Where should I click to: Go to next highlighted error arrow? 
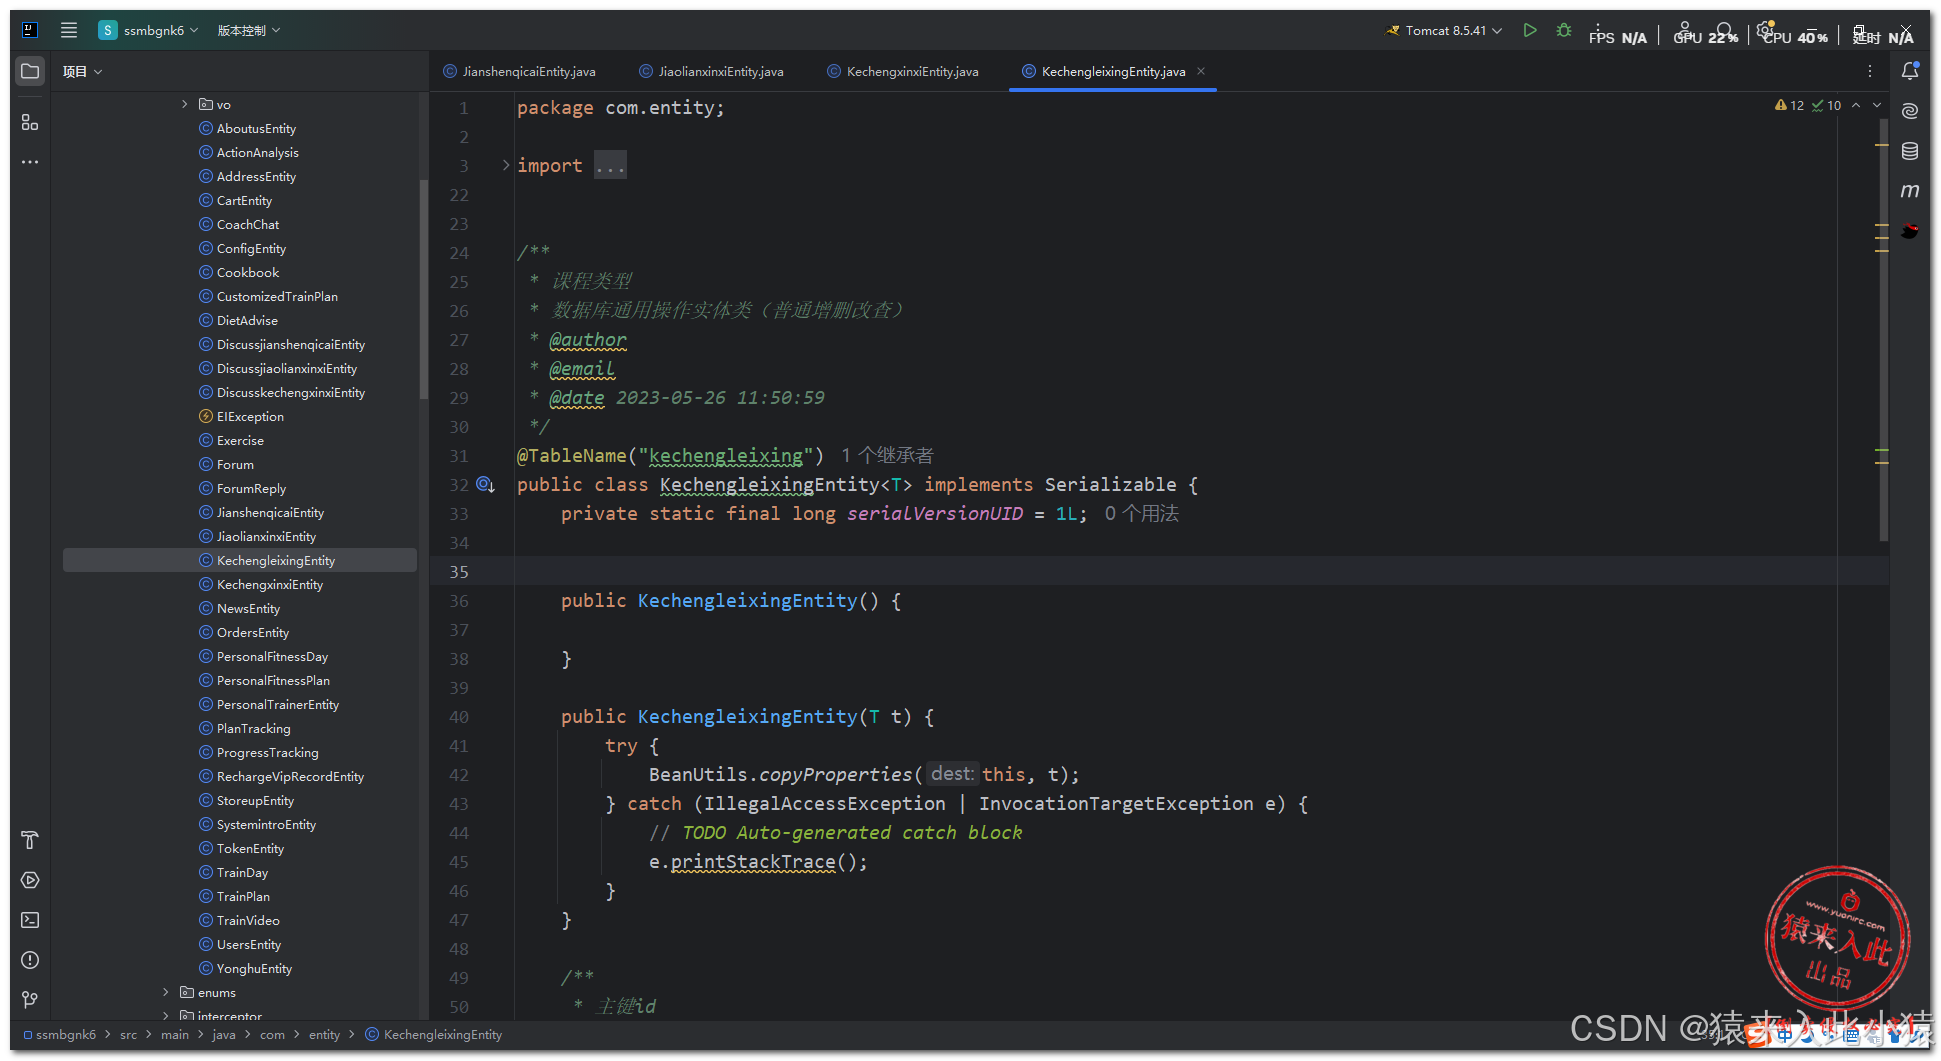[1877, 105]
